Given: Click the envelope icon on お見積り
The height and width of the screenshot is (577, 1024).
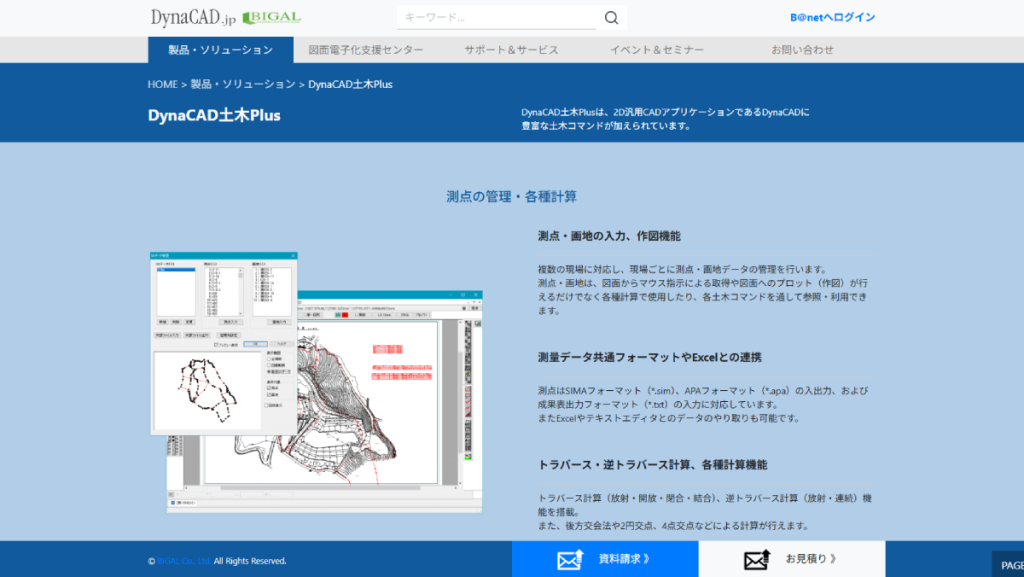Looking at the screenshot, I should pos(757,559).
